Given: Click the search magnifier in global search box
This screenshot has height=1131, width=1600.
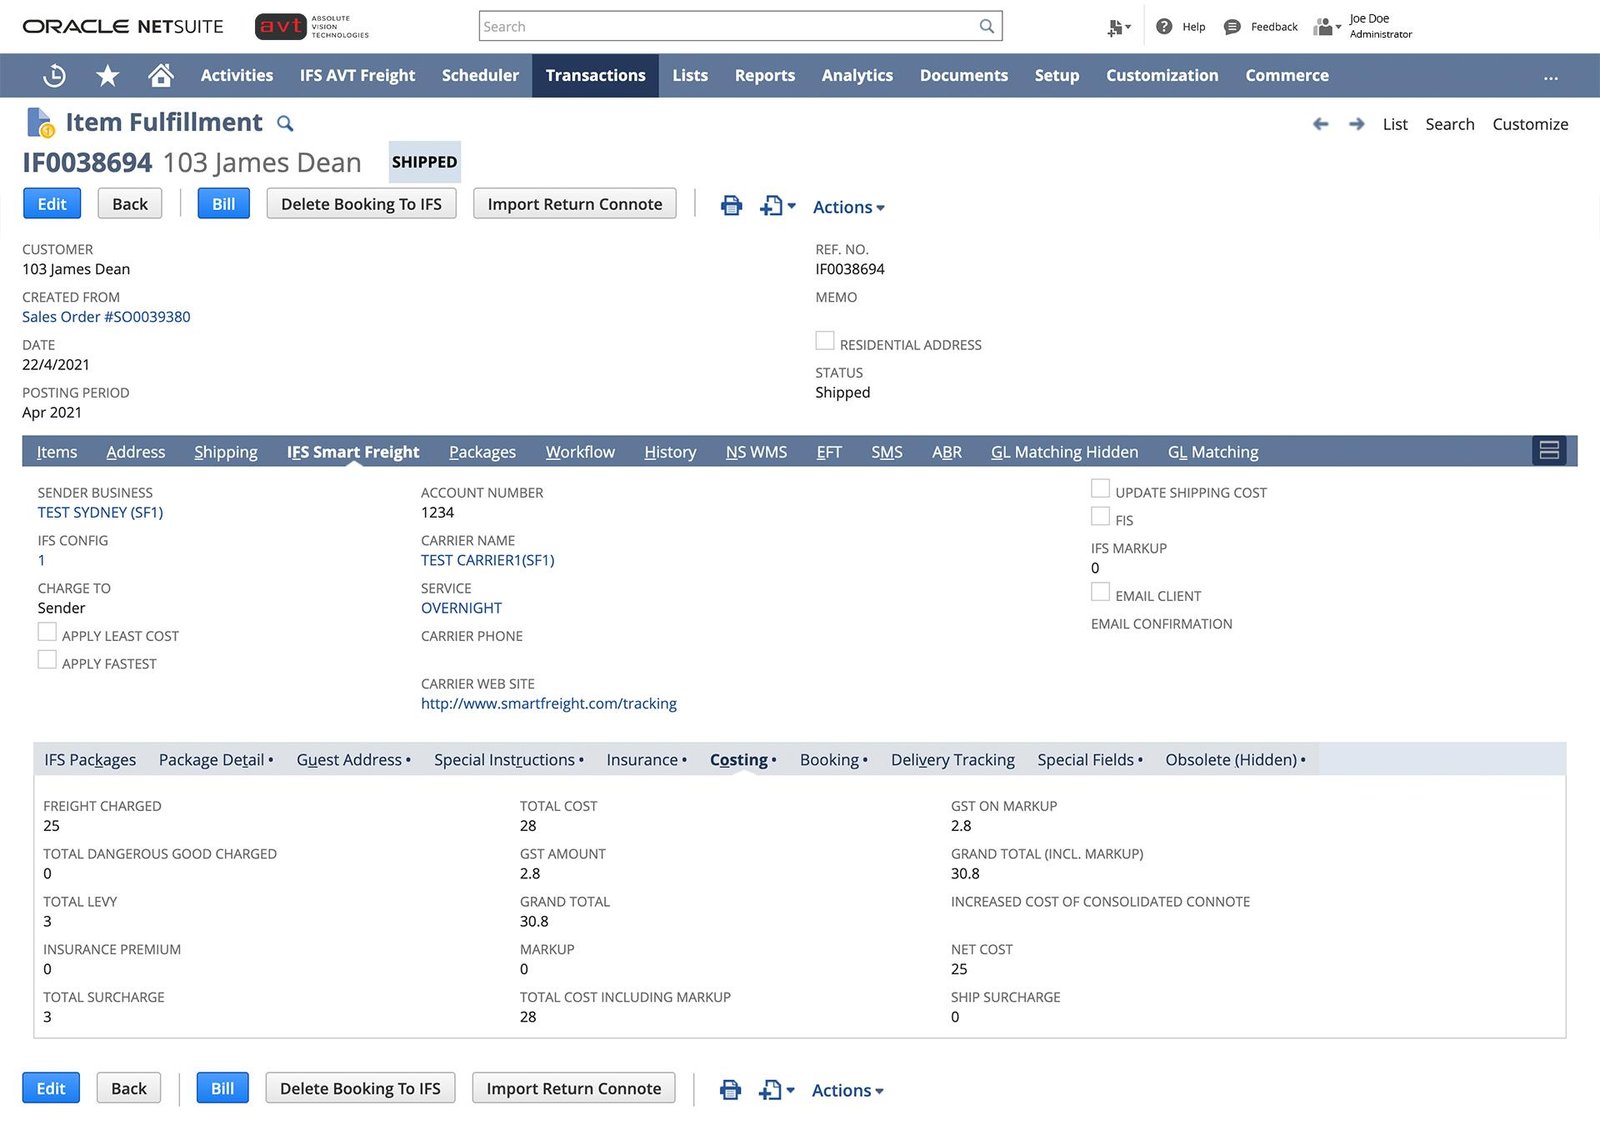Looking at the screenshot, I should click(987, 26).
